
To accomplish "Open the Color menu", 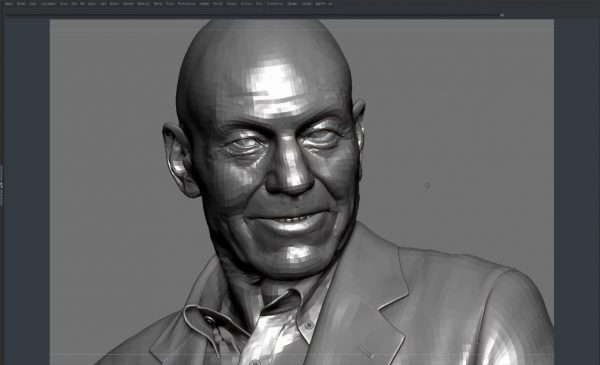I will [33, 4].
